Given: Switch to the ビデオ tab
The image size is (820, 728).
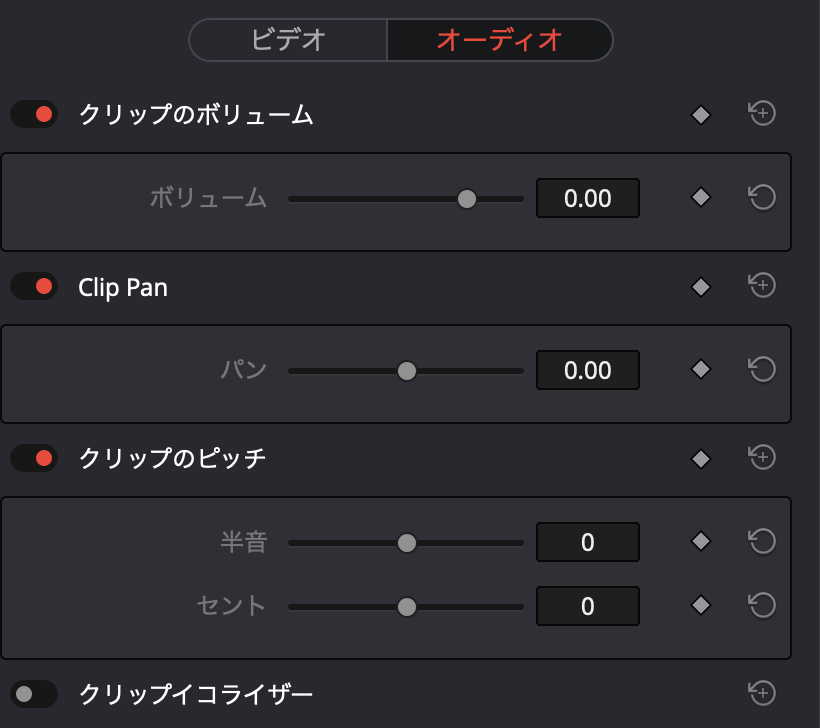Looking at the screenshot, I should point(288,40).
